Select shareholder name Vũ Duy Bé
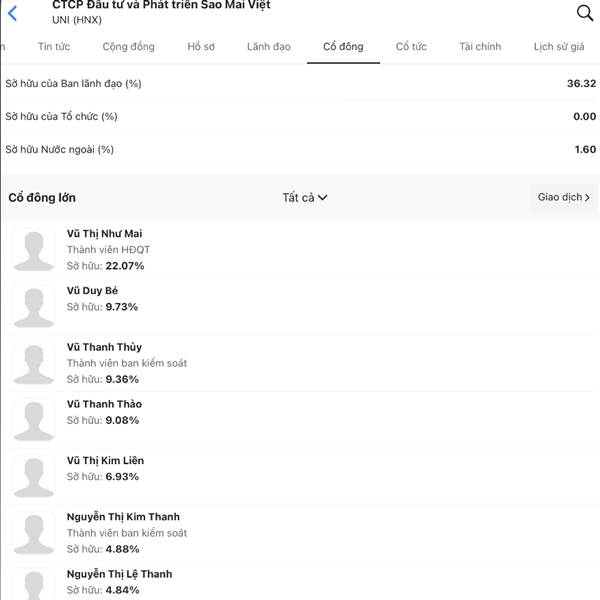 click(x=92, y=290)
